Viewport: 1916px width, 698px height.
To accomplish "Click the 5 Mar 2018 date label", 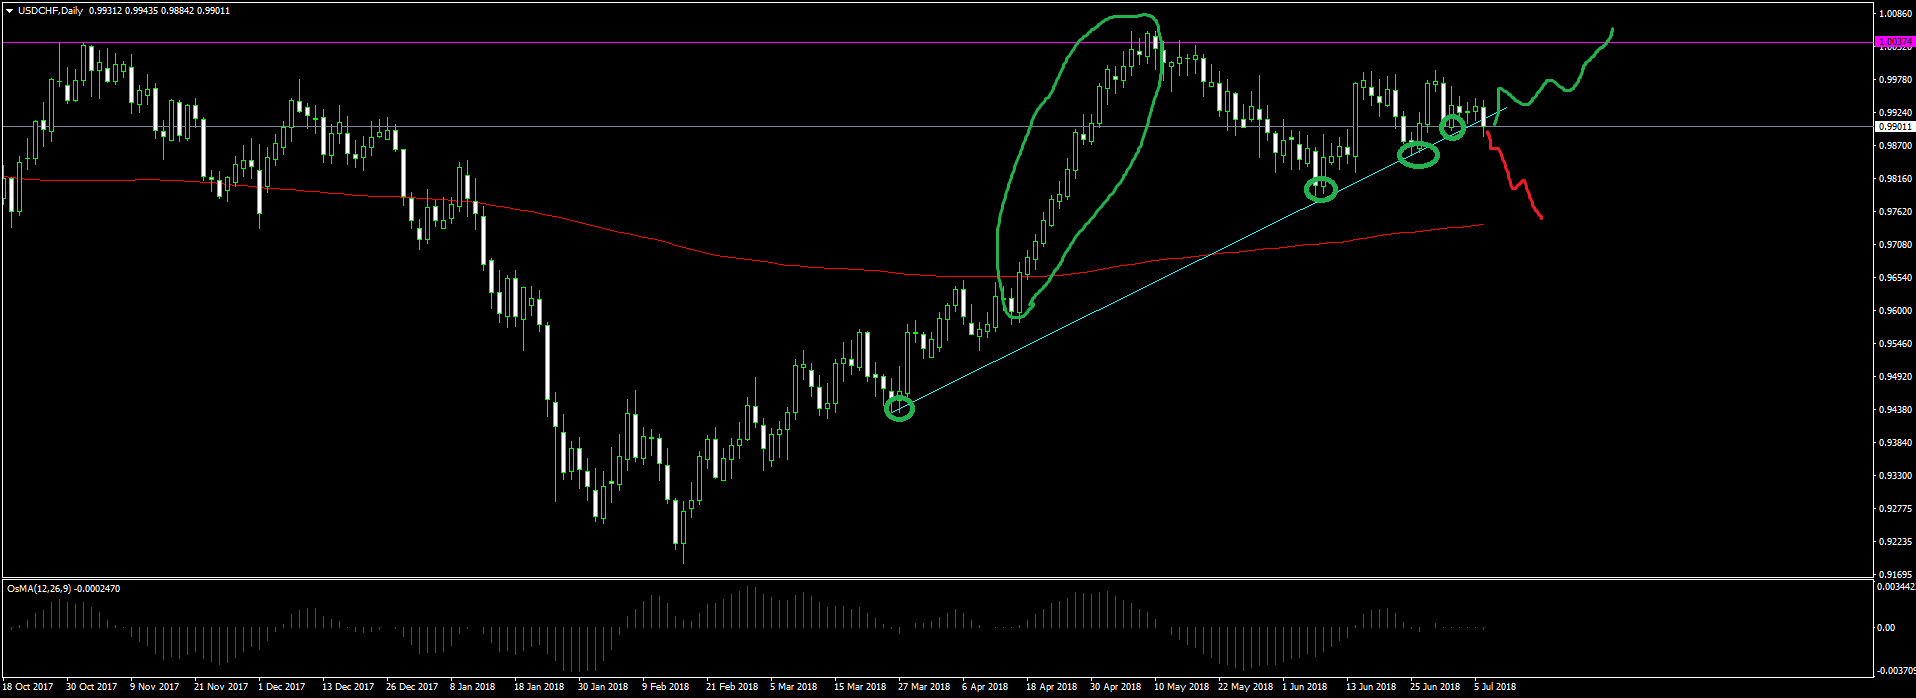I will 794,687.
